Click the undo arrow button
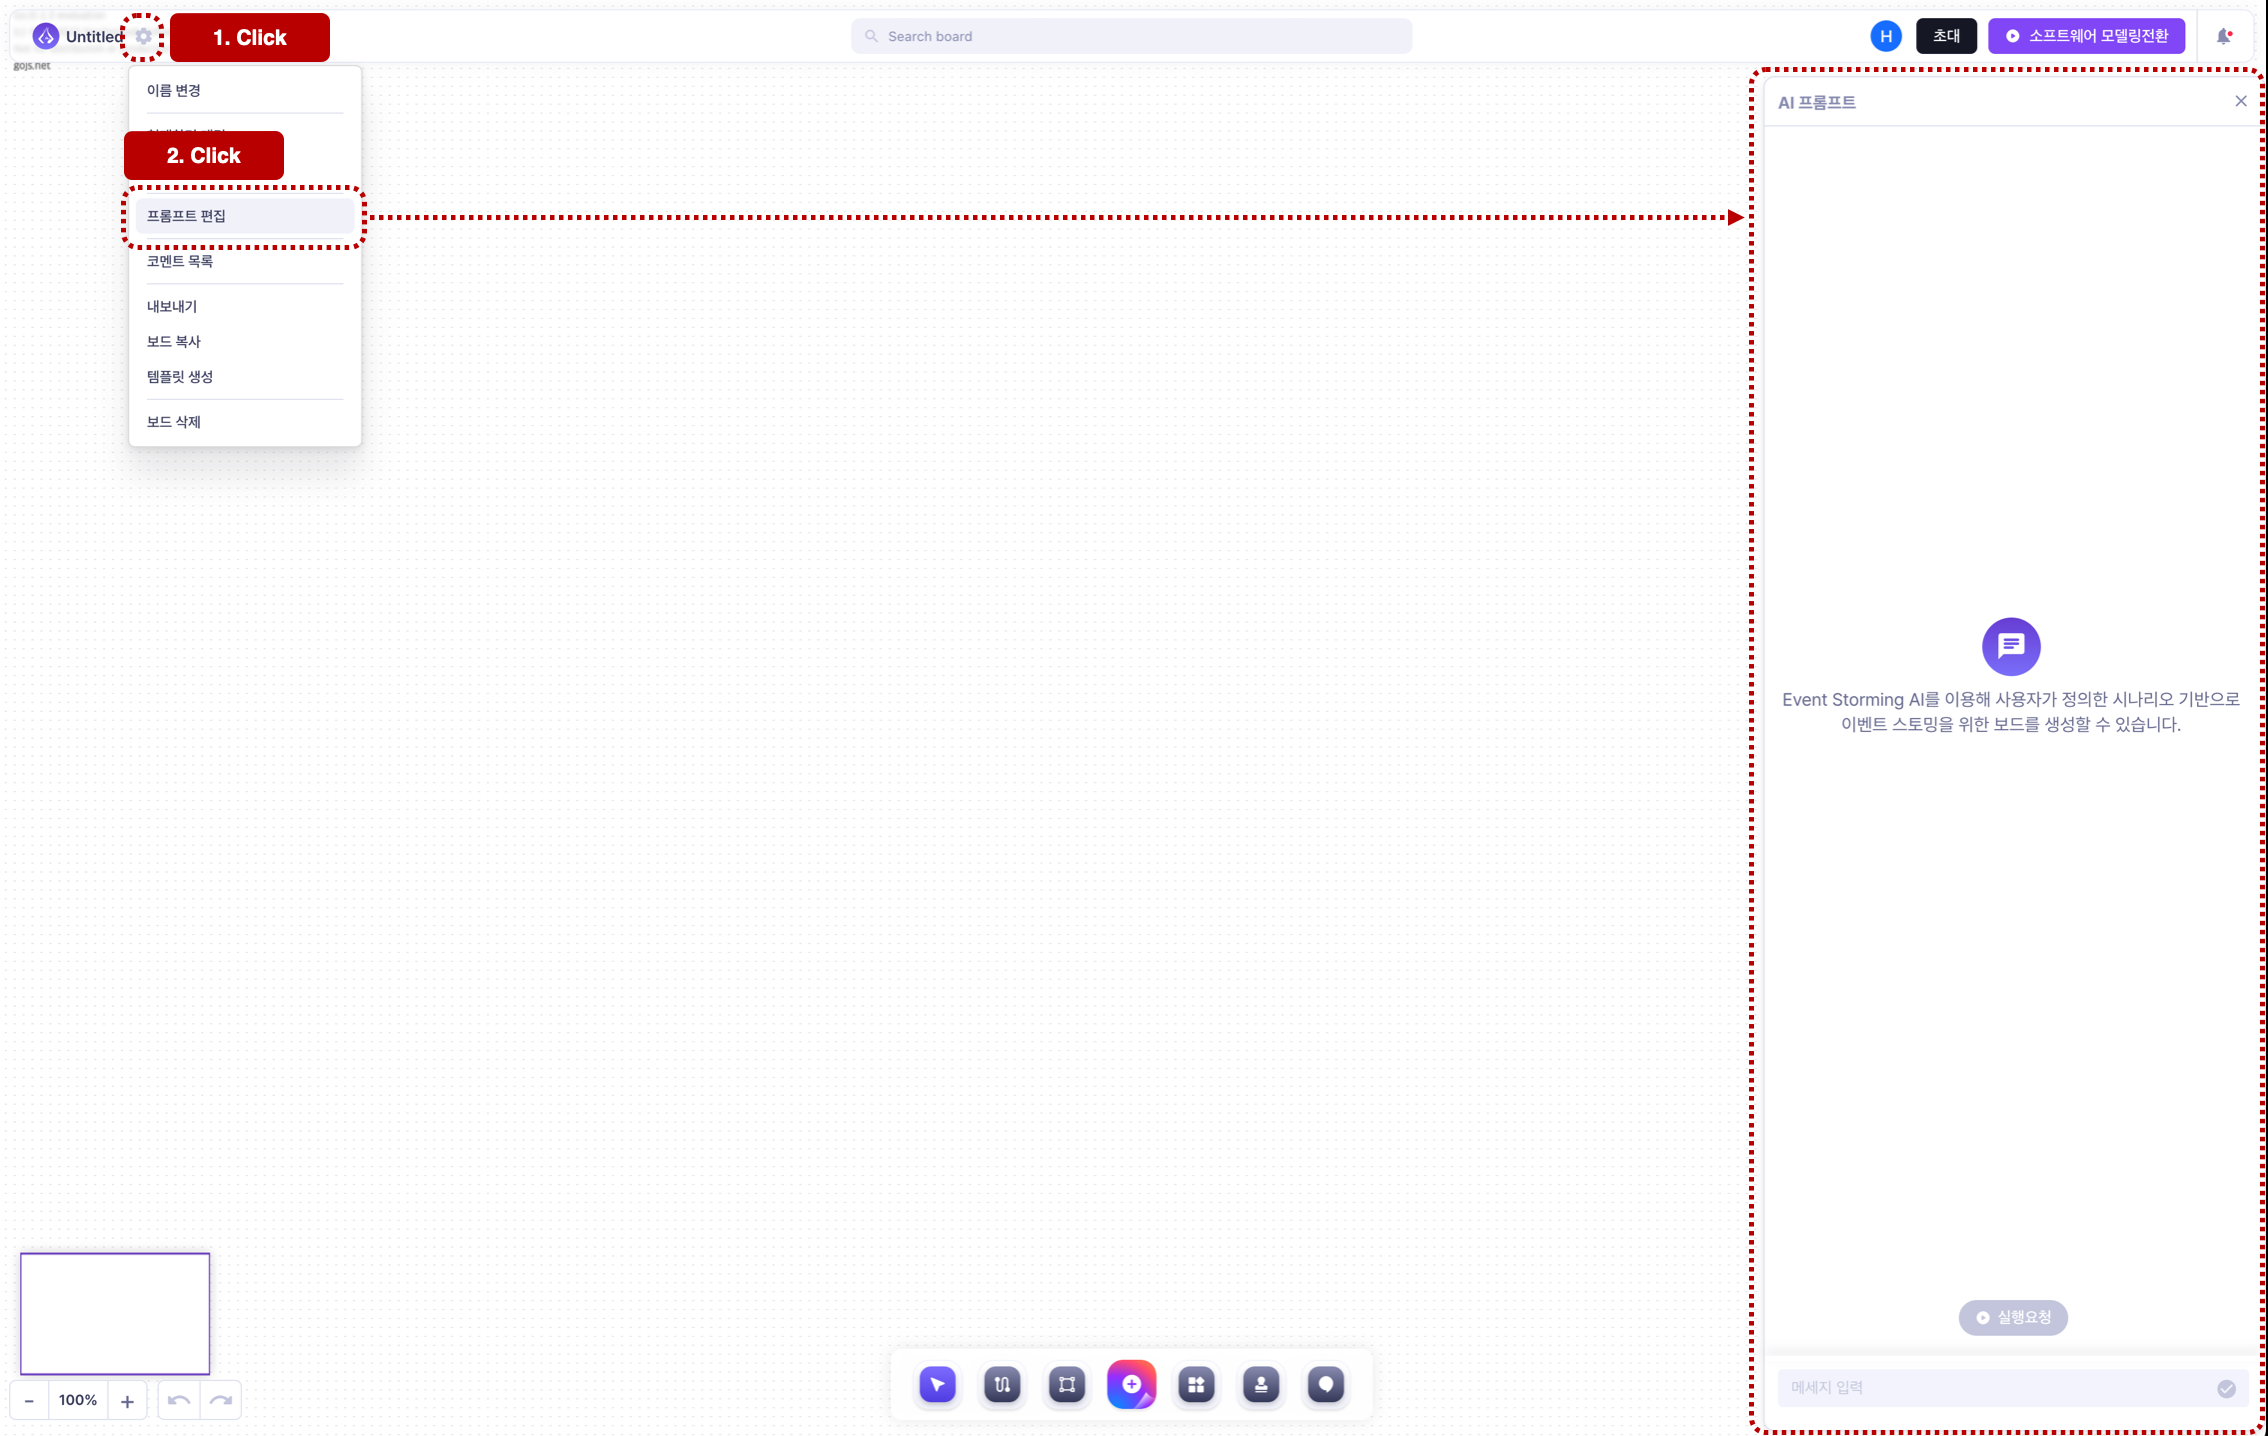Screen dimensions: 2268x1436 tap(179, 1401)
